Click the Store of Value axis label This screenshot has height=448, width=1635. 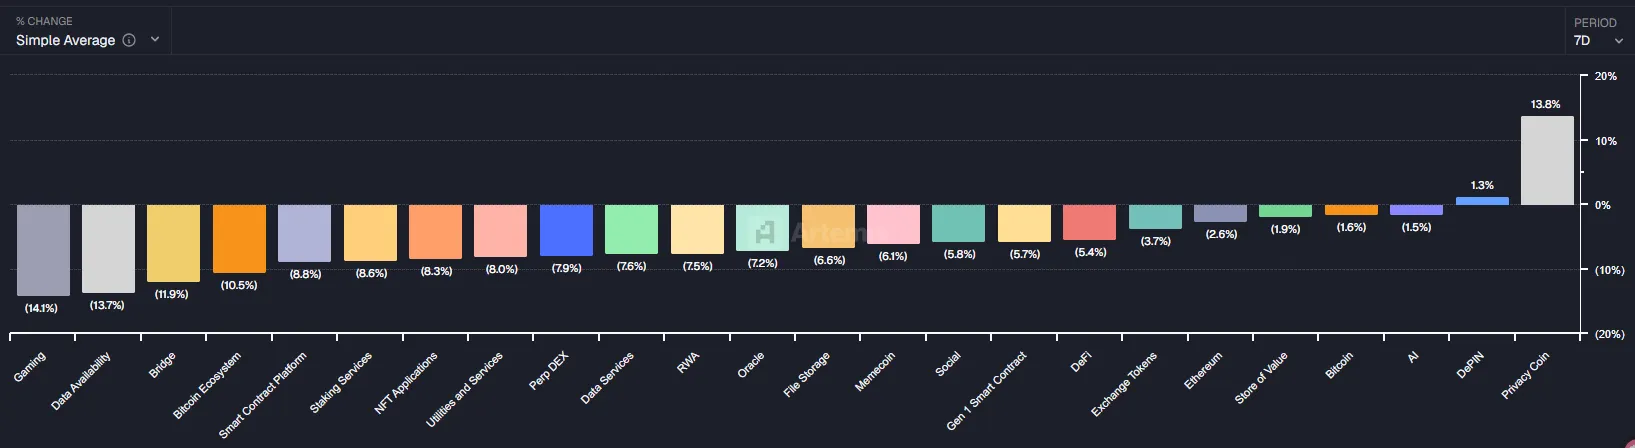1261,378
